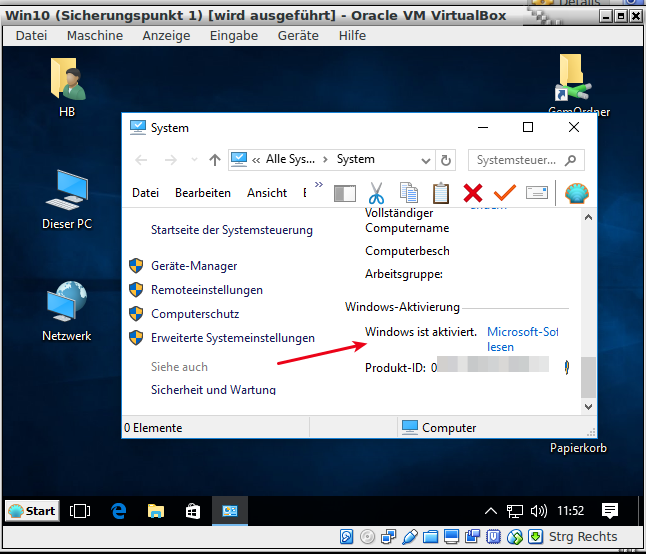Click the double chevron before Alle Sys
This screenshot has width=646, height=554.
(256, 160)
